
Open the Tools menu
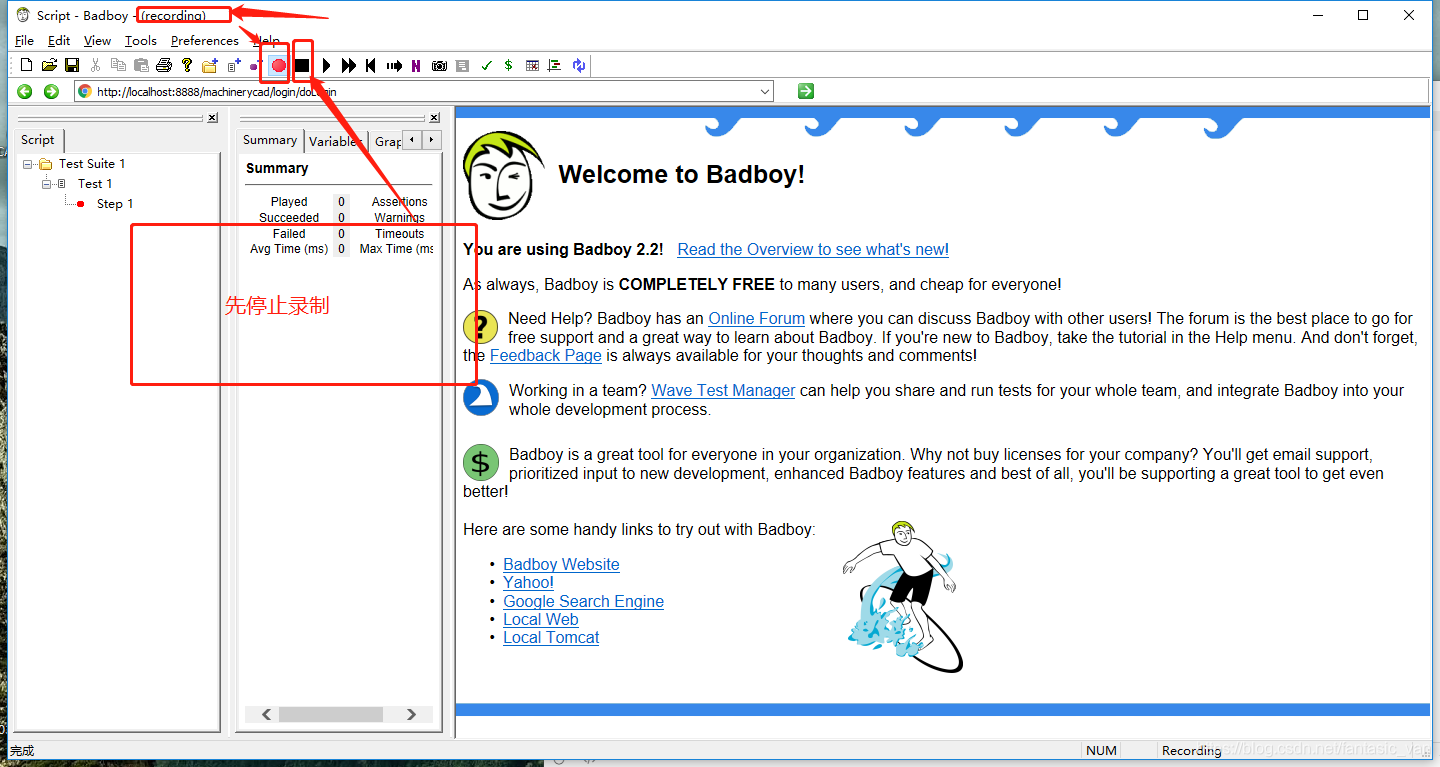pos(141,41)
